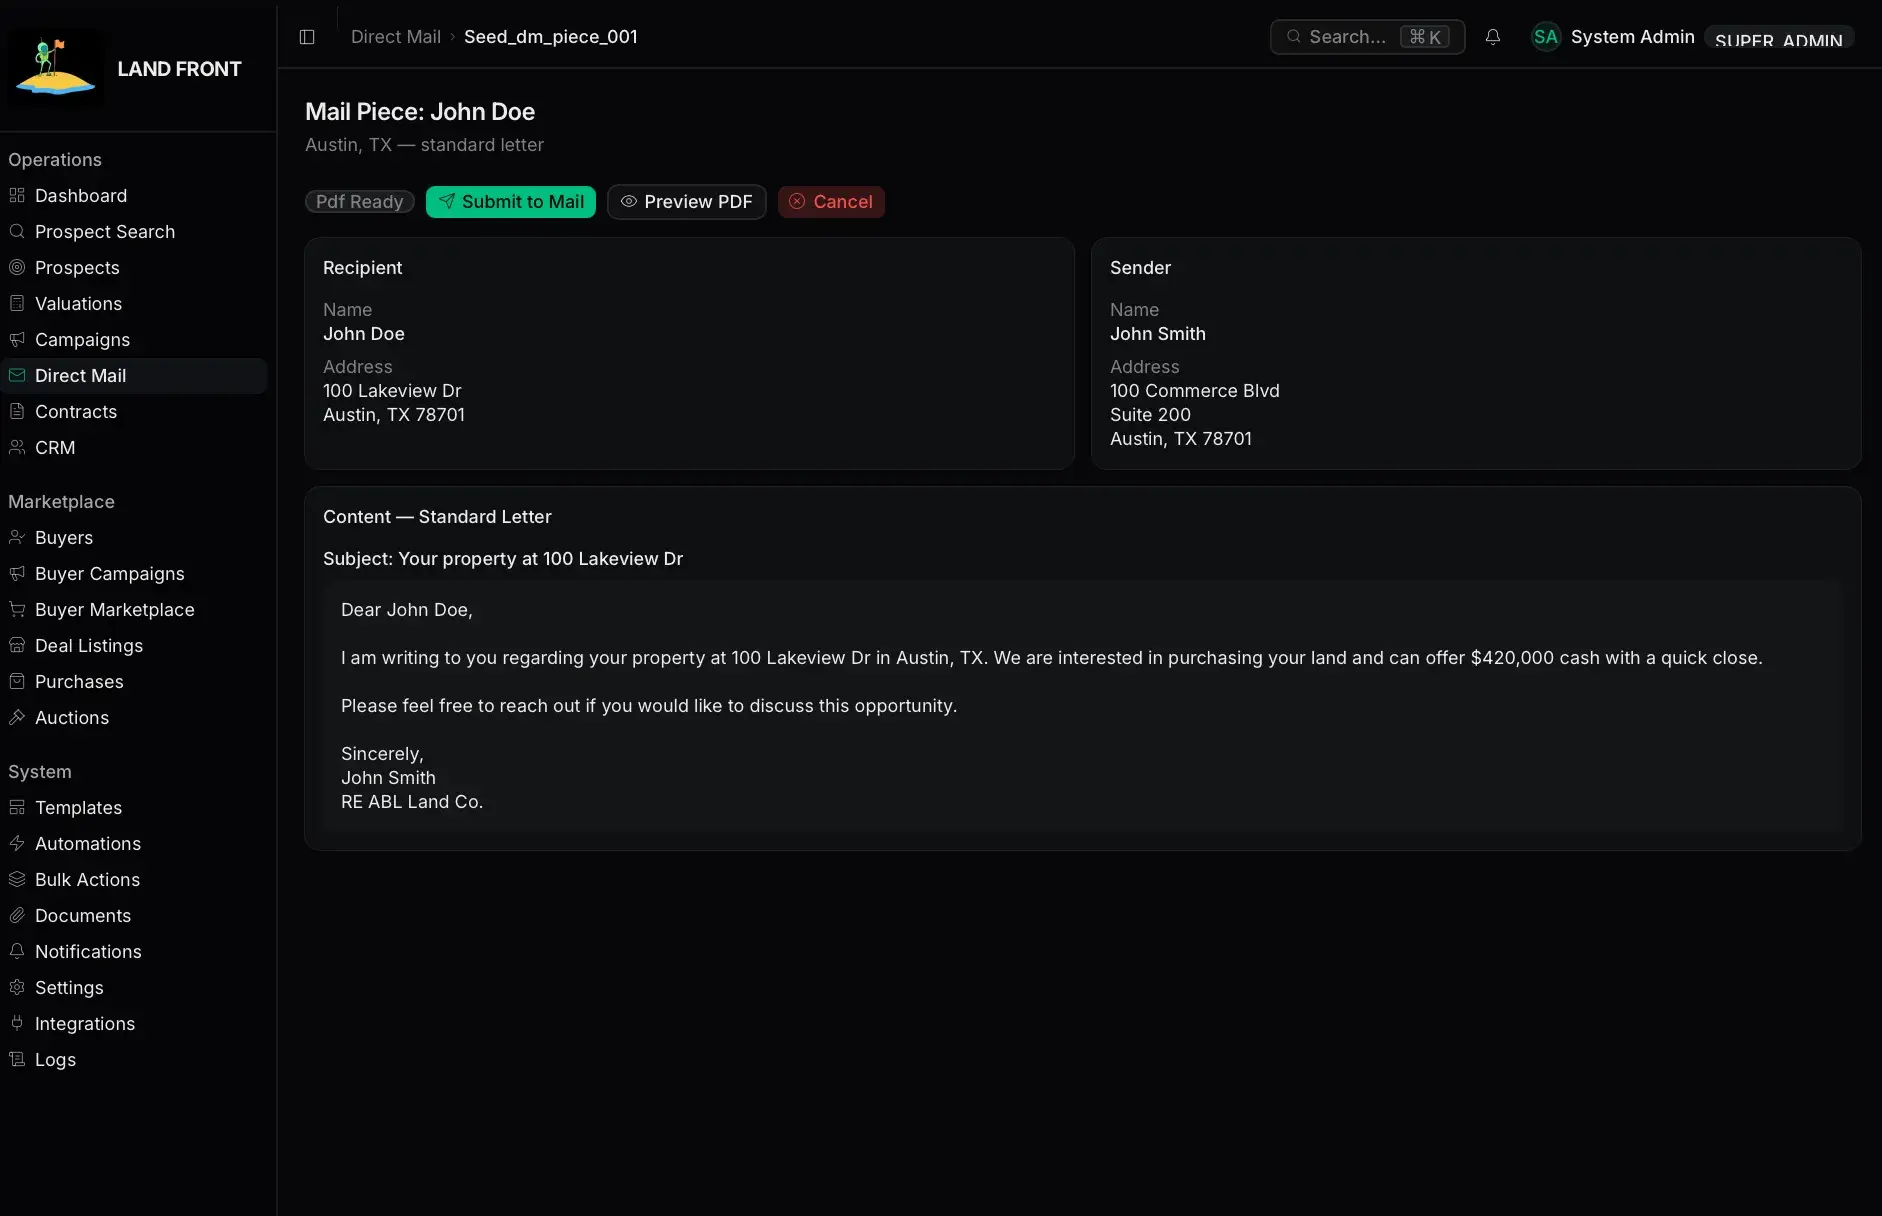1882x1216 pixels.
Task: Click the Direct Mail breadcrumb link
Action: point(395,37)
